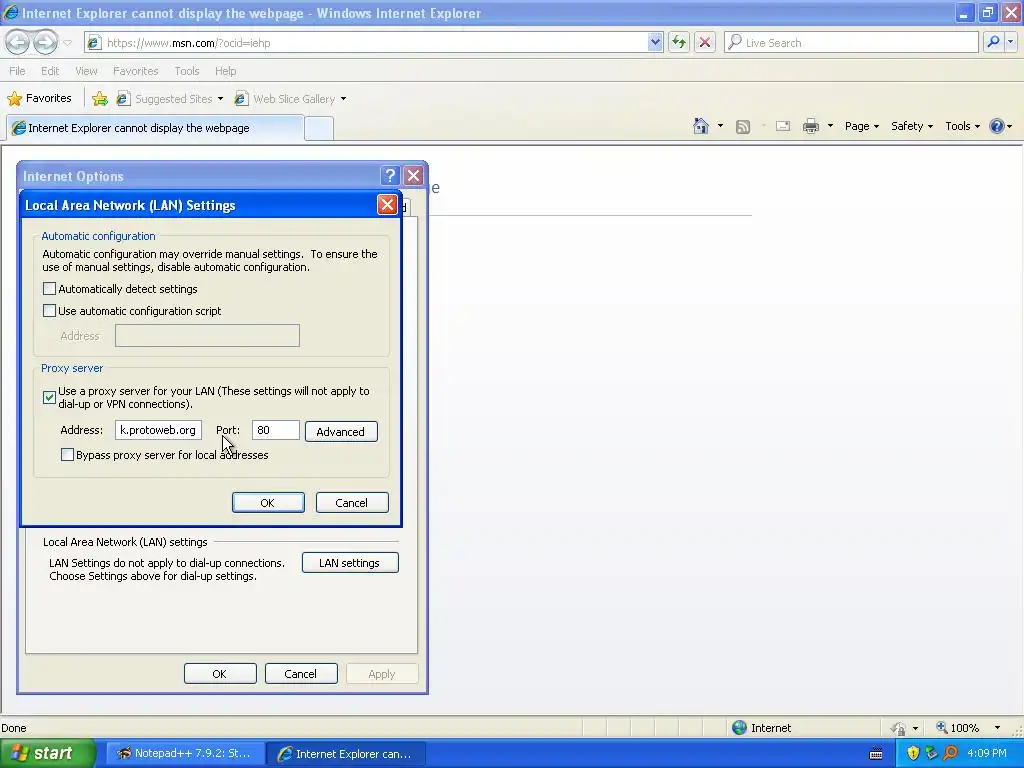Open the Edit menu
Viewport: 1024px width, 768px height.
click(50, 71)
